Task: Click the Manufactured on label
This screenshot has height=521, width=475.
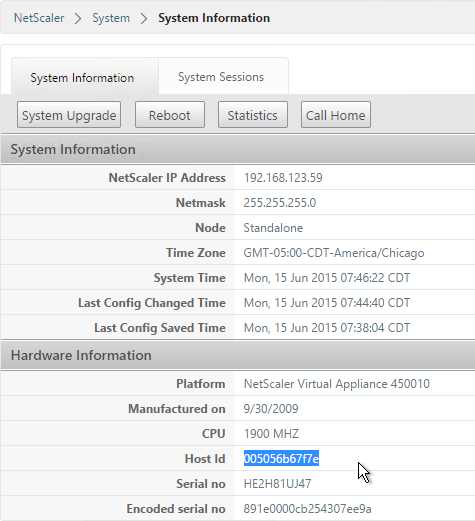Action: (177, 409)
